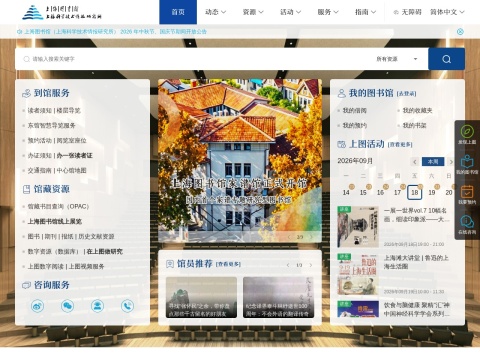480x360 pixels.
Task: Open the 简体中文 language dropdown
Action: pos(447,12)
